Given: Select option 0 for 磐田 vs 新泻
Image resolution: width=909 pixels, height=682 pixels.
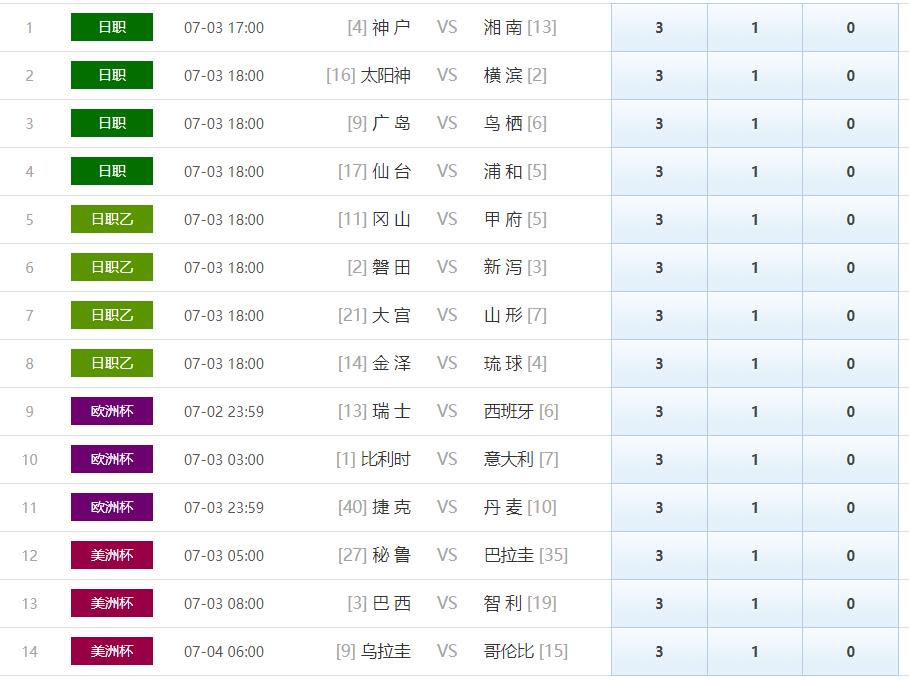Looking at the screenshot, I should pyautogui.click(x=850, y=268).
